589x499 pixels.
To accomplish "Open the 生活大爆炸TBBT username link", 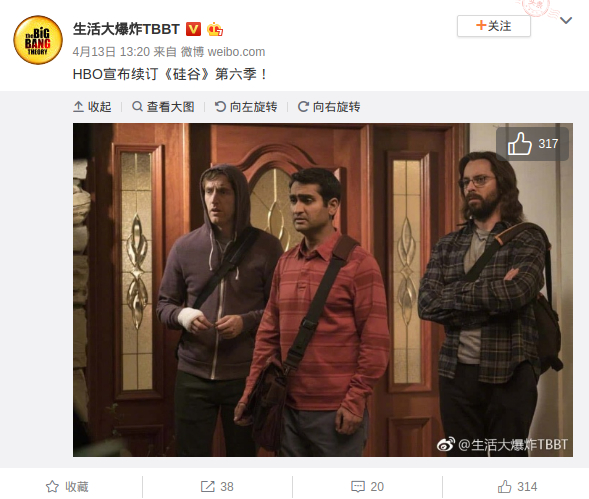I will (x=126, y=29).
